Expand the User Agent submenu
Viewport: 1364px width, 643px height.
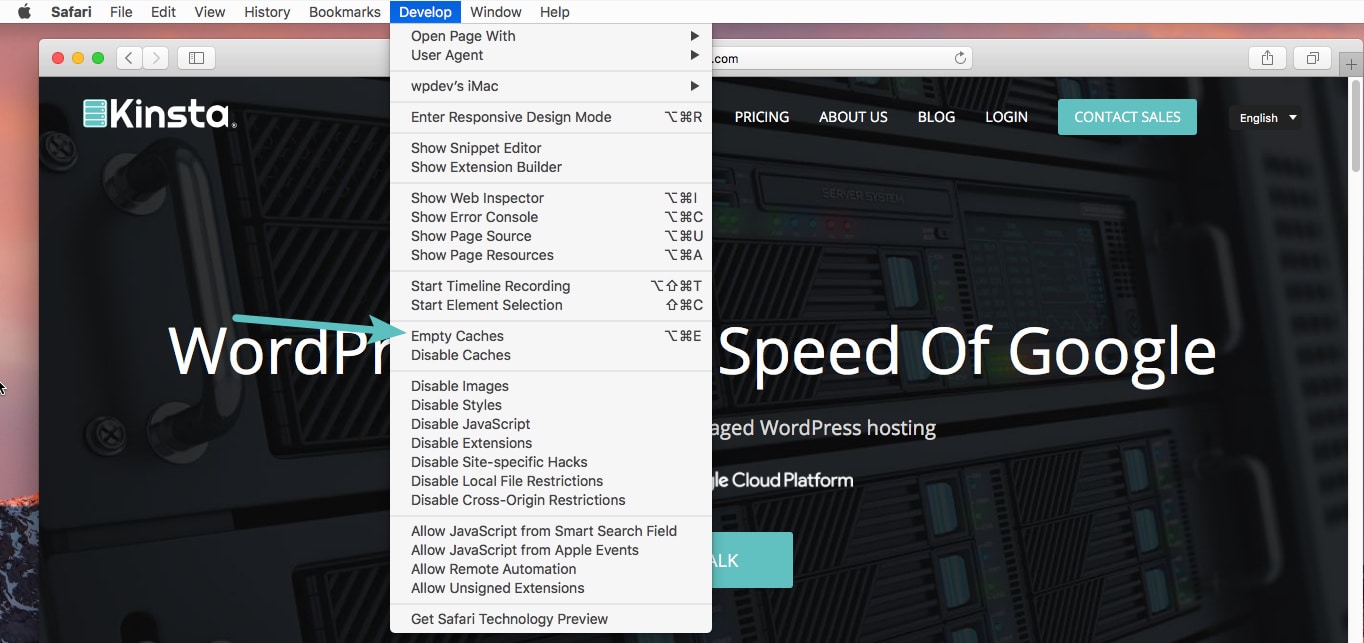click(551, 55)
